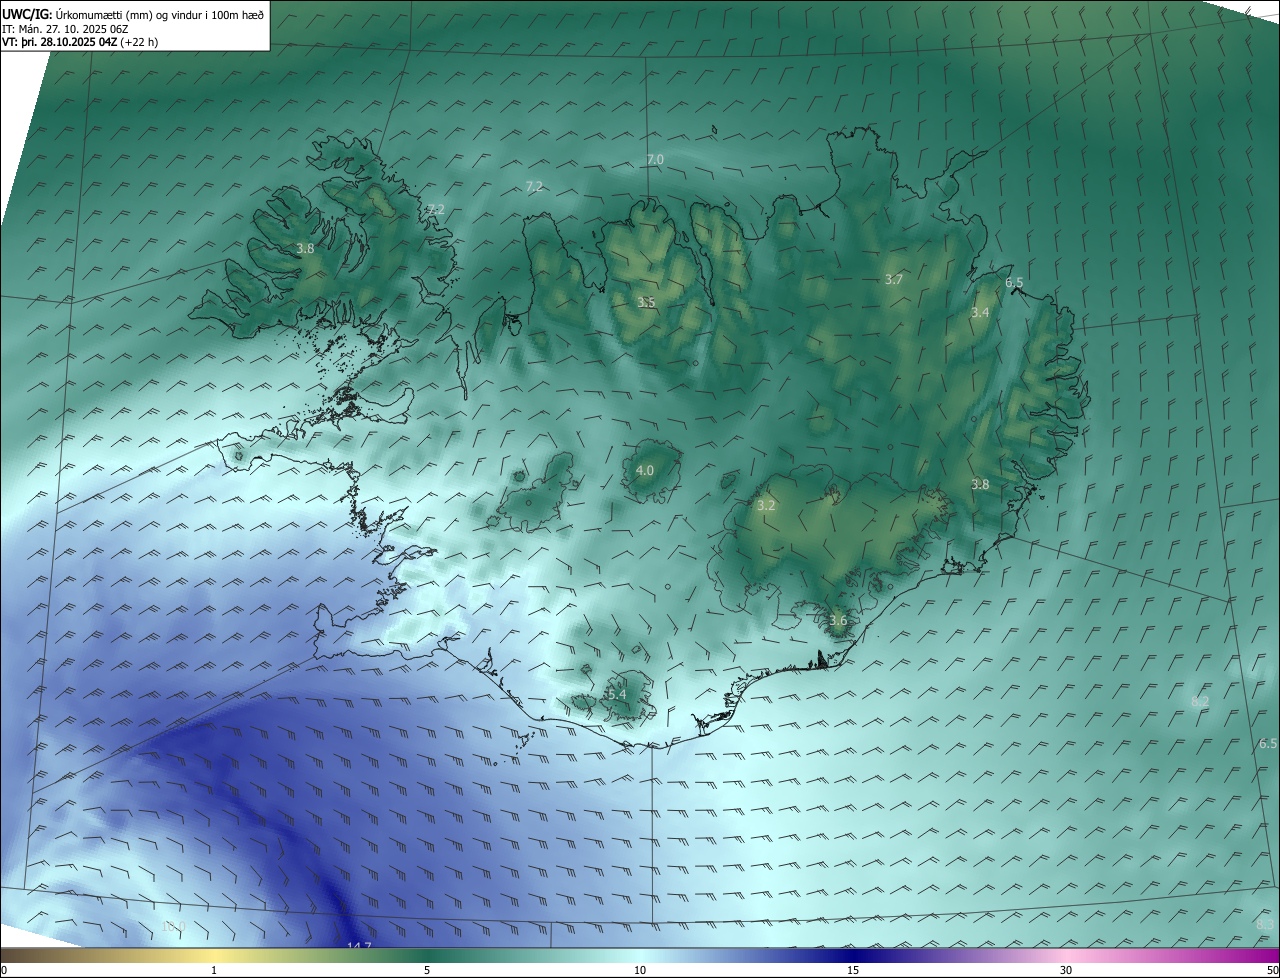The height and width of the screenshot is (978, 1280).
Task: Click the 5 tick on the color scale
Action: coord(427,970)
